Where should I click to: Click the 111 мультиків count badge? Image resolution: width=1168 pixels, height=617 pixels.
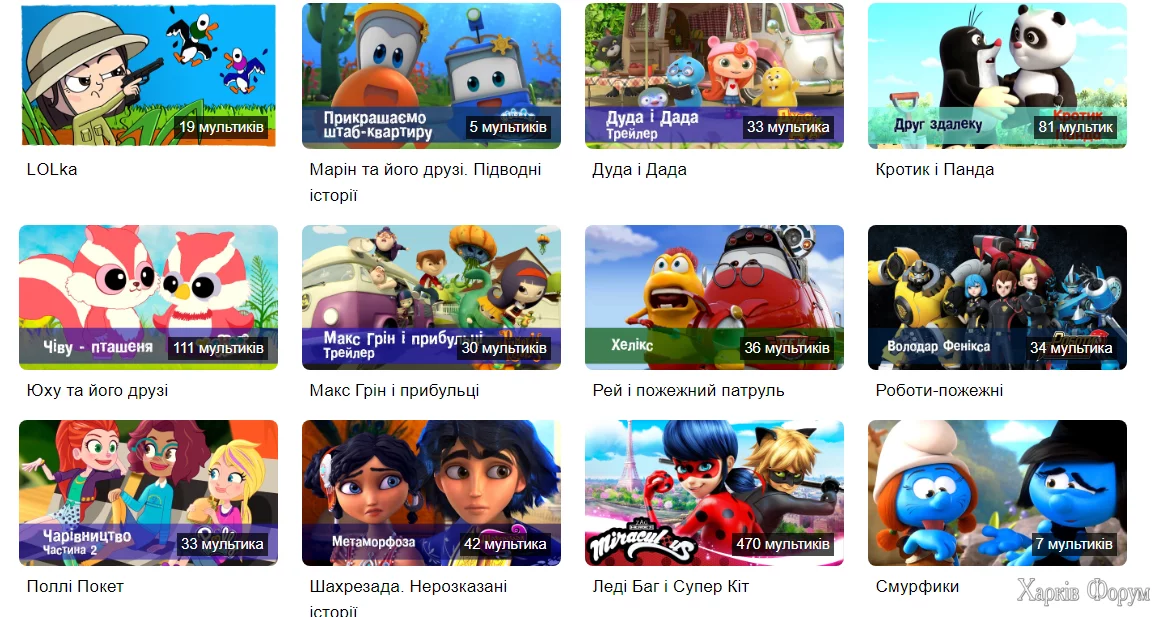[218, 348]
